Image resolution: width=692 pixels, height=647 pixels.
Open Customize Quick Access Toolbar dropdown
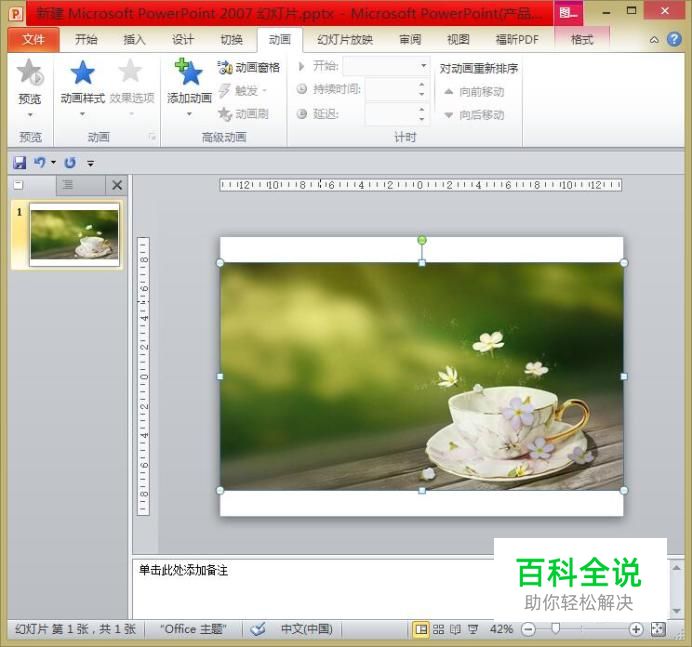[90, 163]
